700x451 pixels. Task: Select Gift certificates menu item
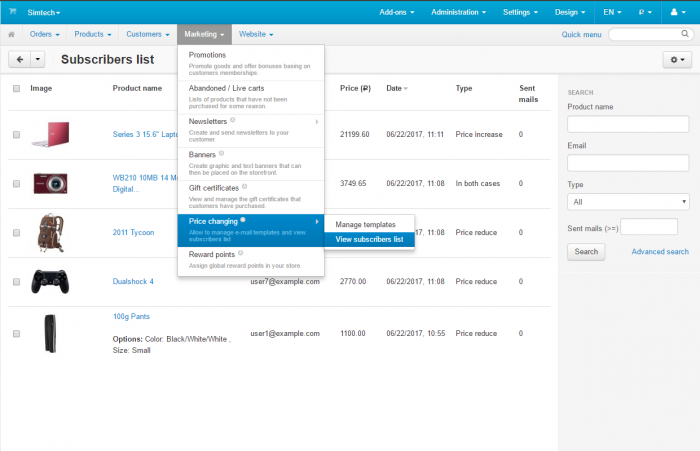coord(251,197)
